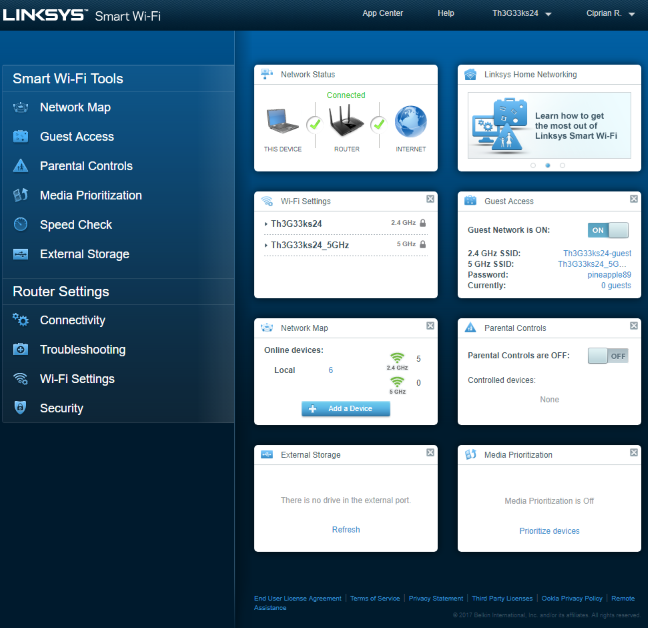Click Parental Controls warning icon in sidebar
This screenshot has width=648, height=628.
[x=20, y=166]
